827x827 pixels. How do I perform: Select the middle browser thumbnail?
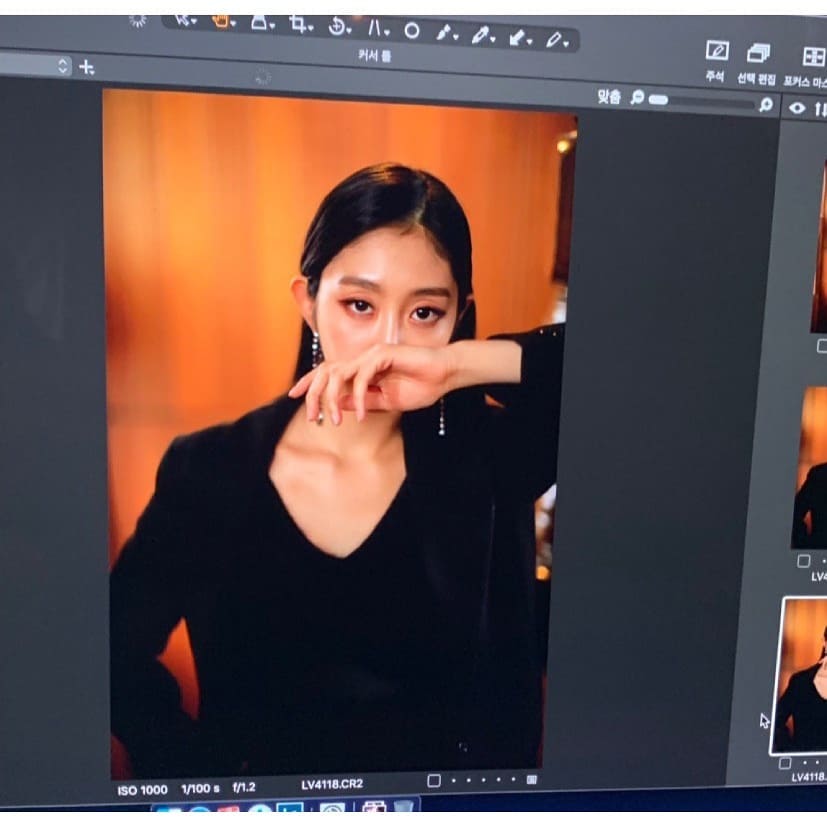811,468
